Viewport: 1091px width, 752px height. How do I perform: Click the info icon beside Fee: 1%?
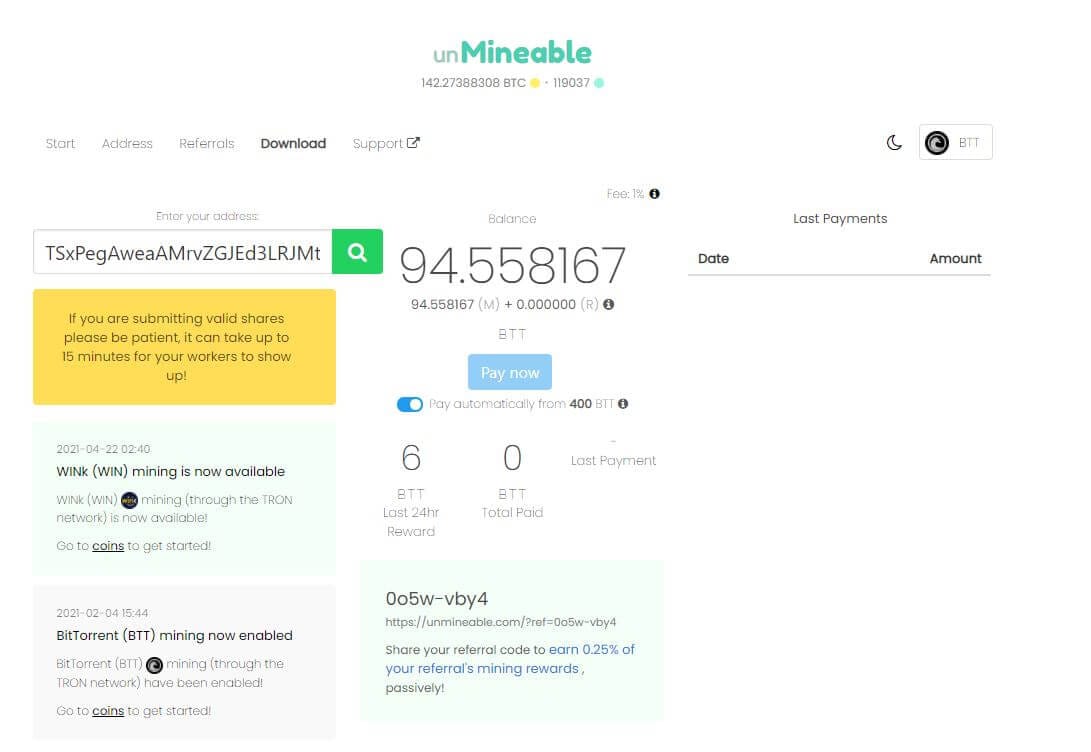[x=654, y=194]
